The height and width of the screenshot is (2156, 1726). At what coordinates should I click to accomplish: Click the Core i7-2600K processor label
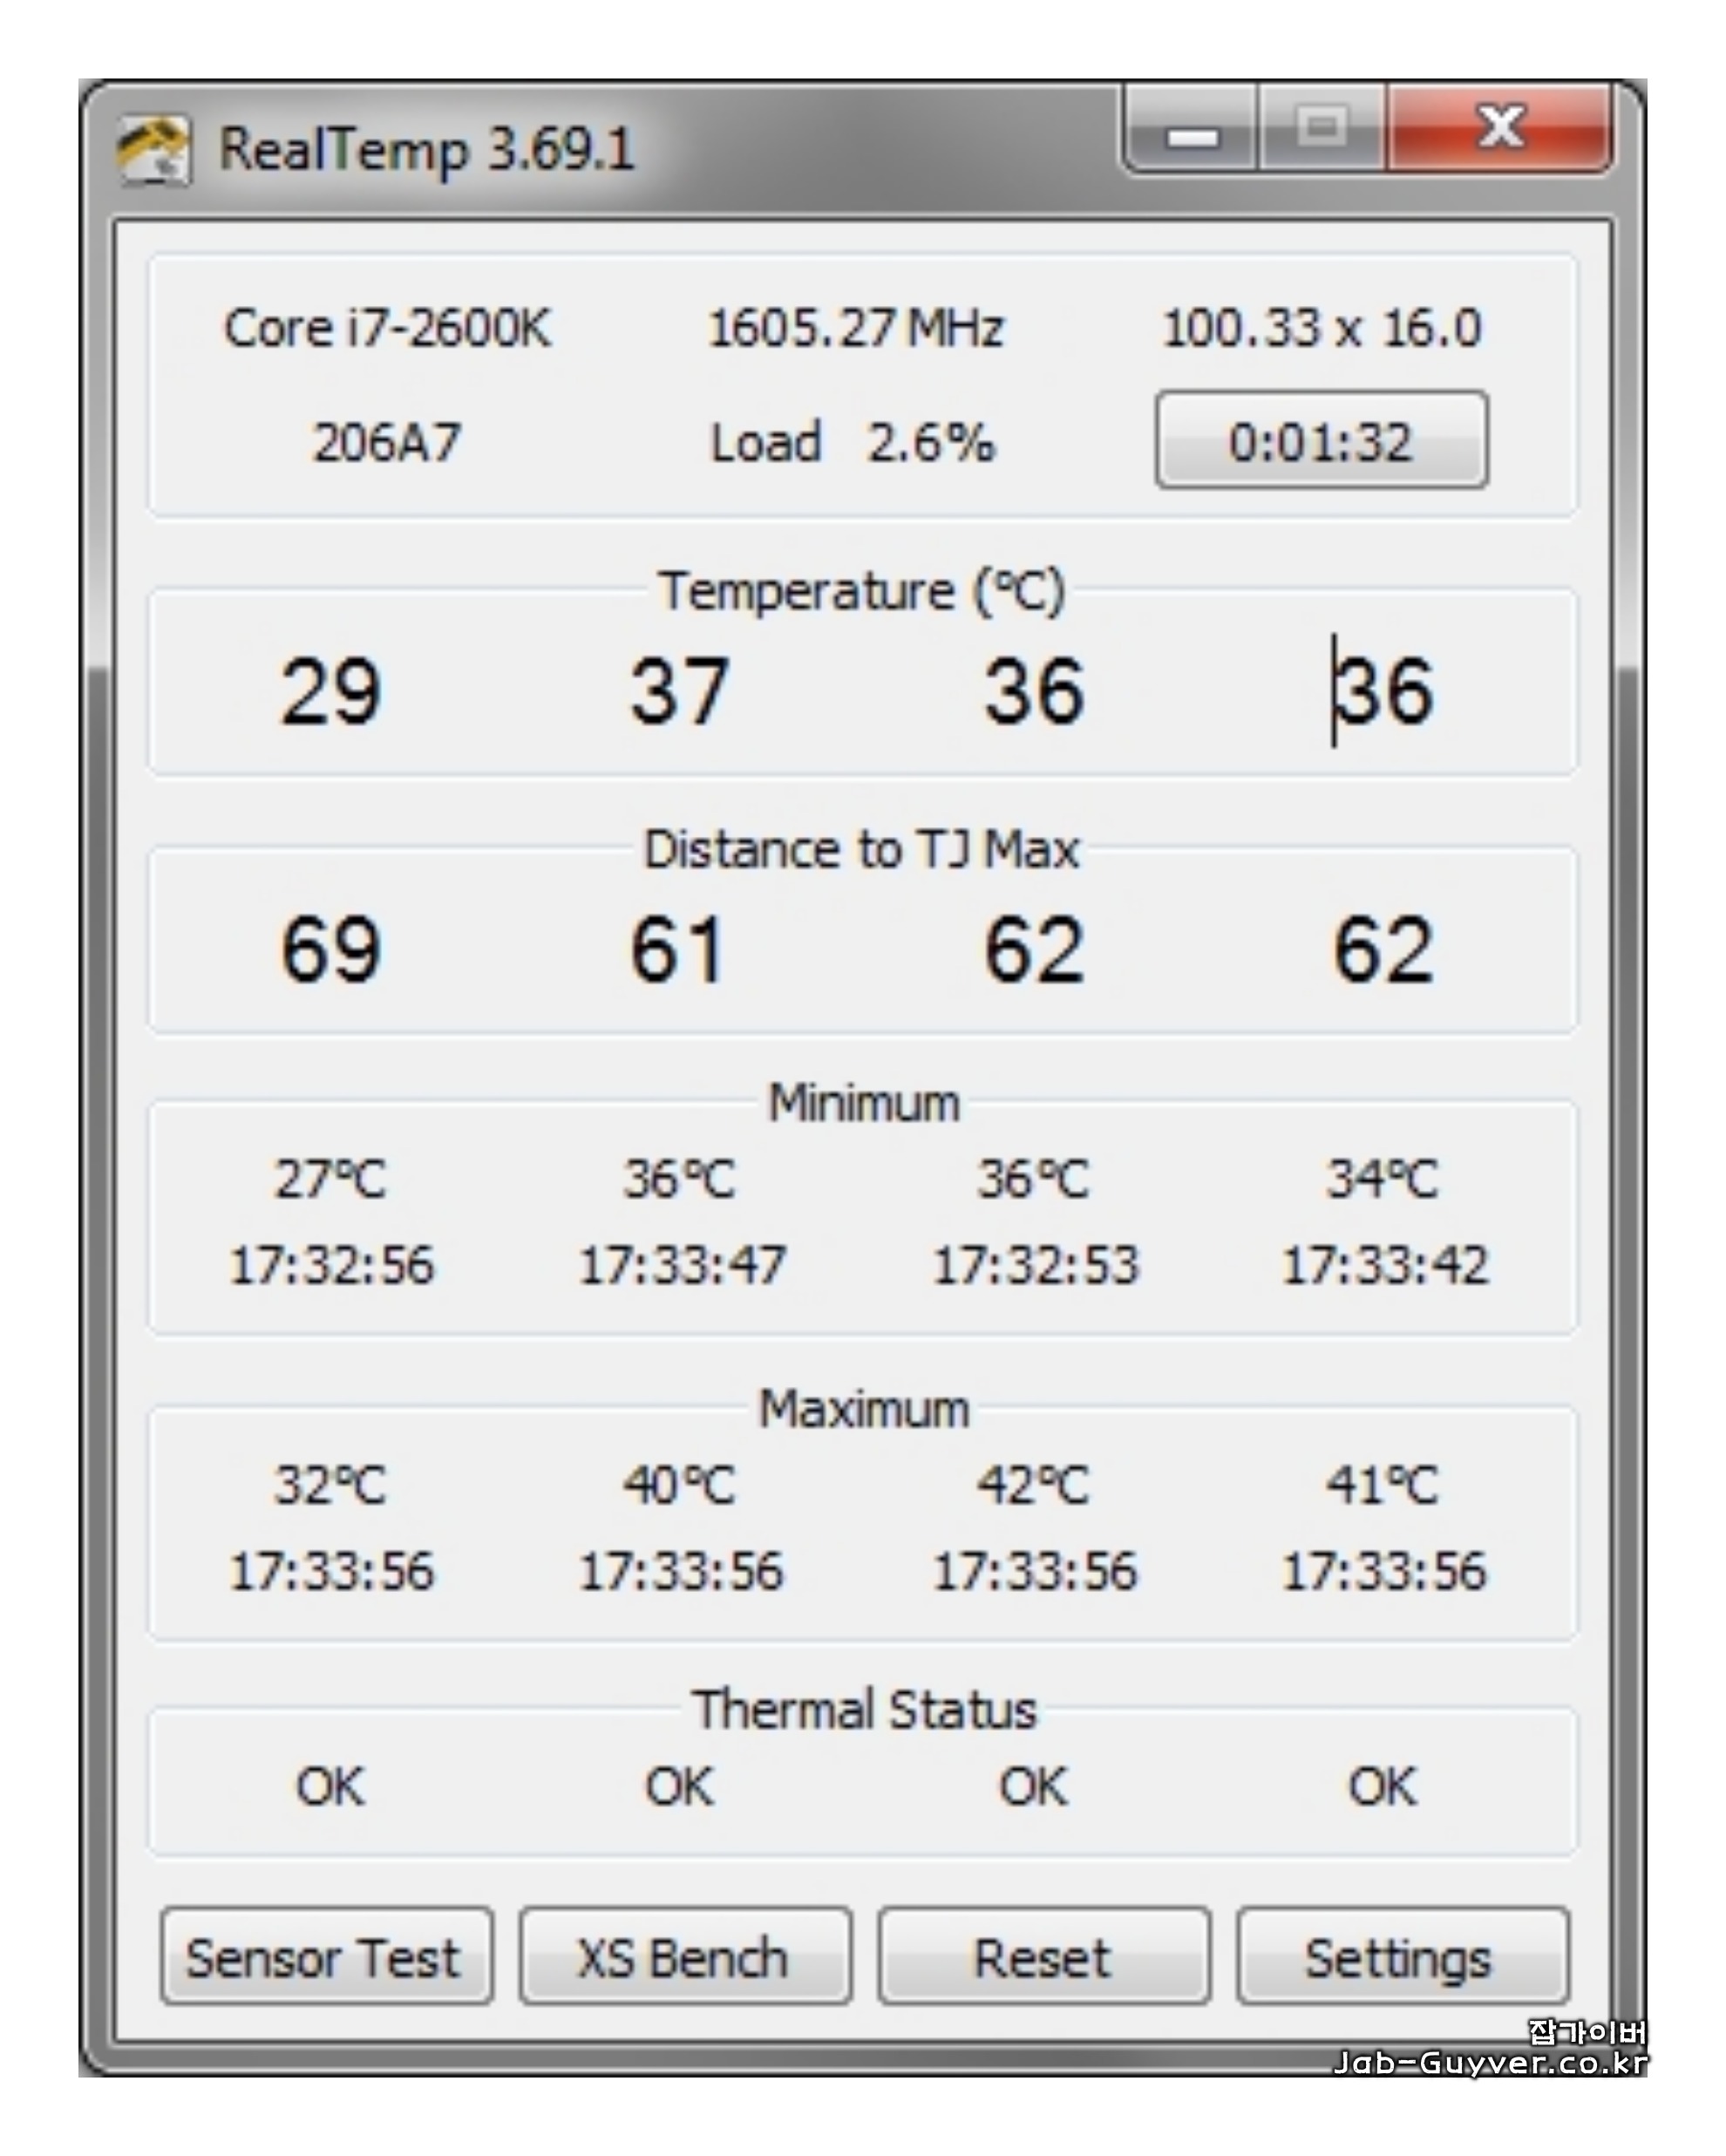click(387, 329)
